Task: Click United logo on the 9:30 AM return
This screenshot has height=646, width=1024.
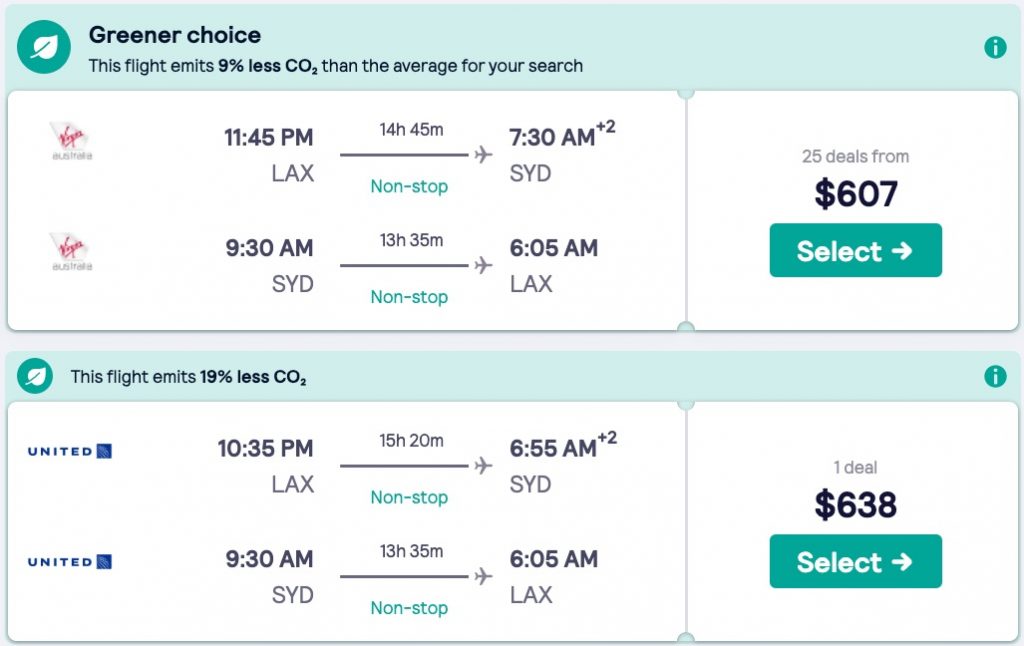Action: tap(70, 562)
